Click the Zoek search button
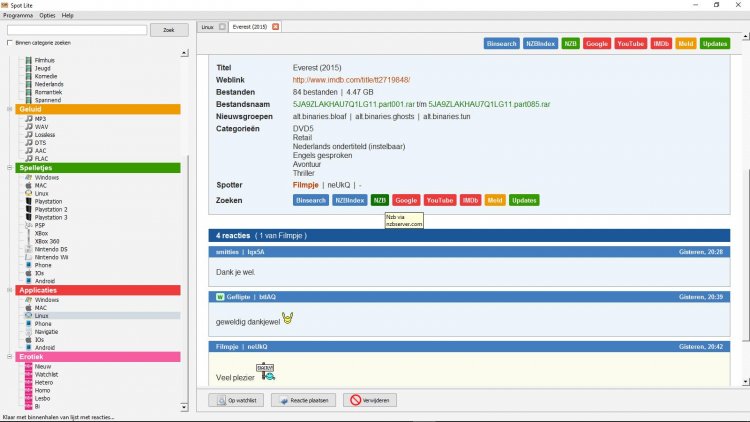750x422 pixels. tap(169, 30)
